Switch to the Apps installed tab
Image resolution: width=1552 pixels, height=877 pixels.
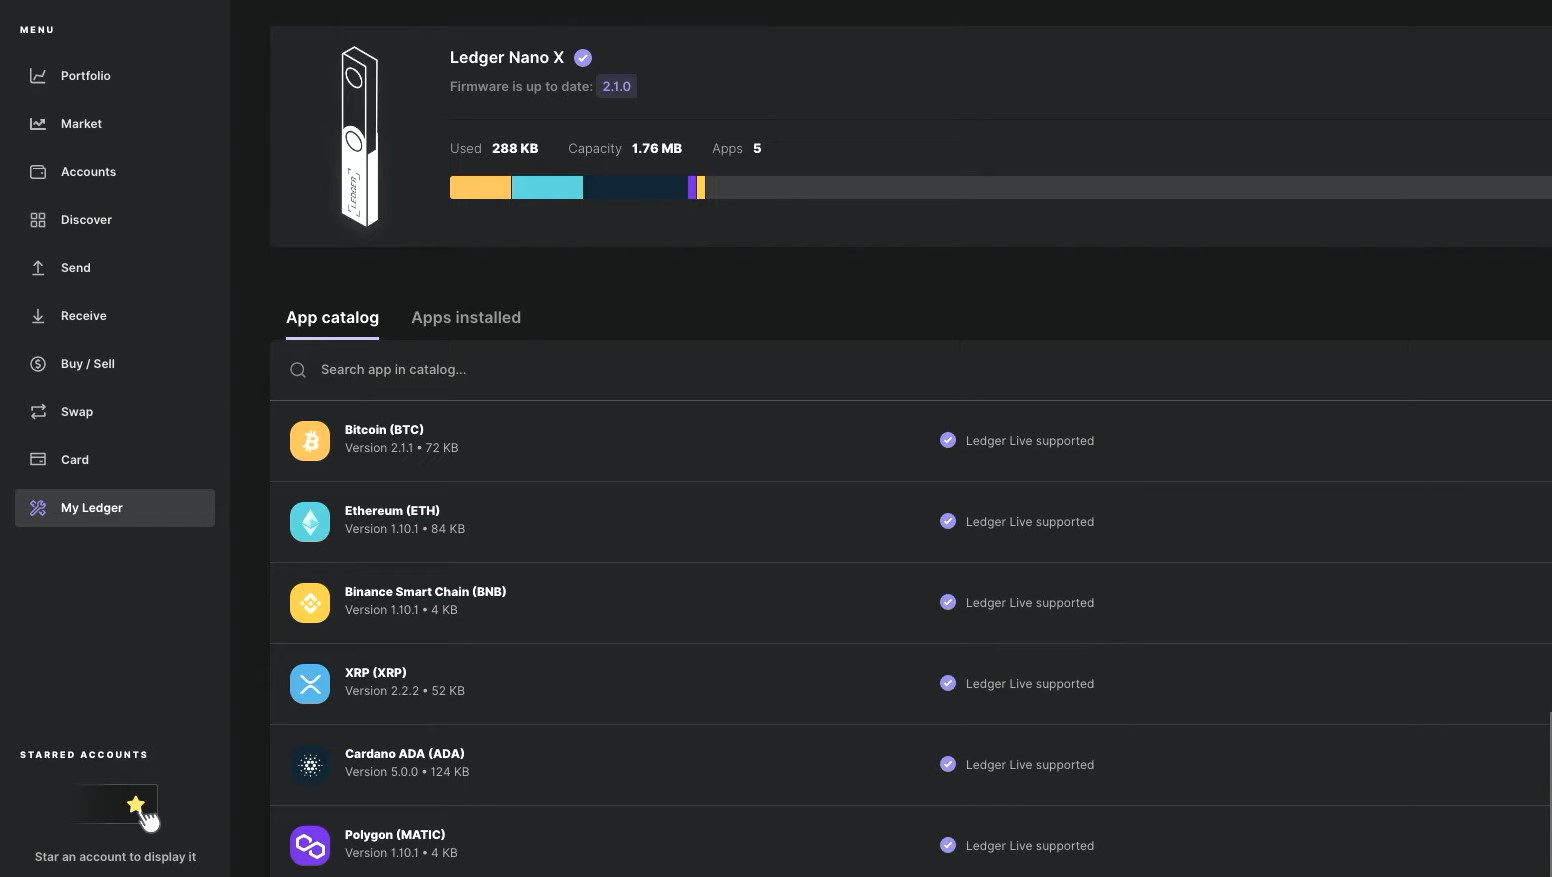click(x=466, y=318)
